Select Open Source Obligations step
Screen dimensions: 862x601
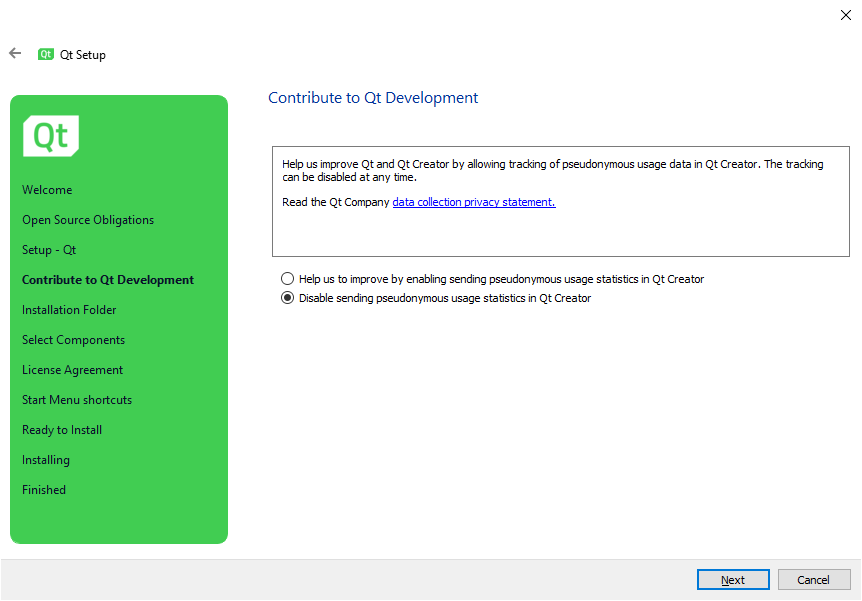click(x=88, y=220)
